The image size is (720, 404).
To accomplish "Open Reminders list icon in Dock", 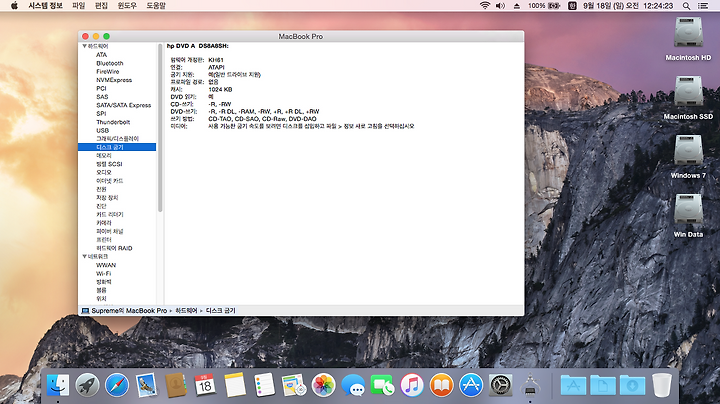I will click(264, 385).
